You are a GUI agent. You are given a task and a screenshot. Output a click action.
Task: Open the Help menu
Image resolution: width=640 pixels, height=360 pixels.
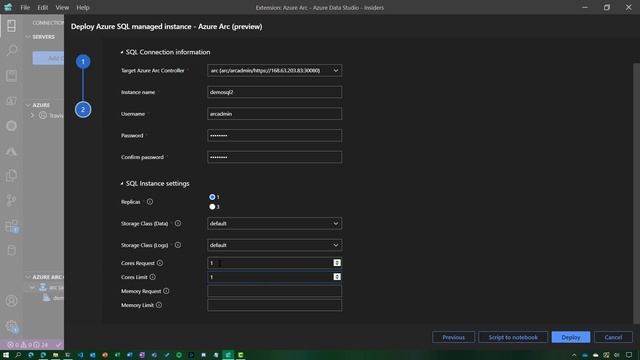click(x=82, y=7)
